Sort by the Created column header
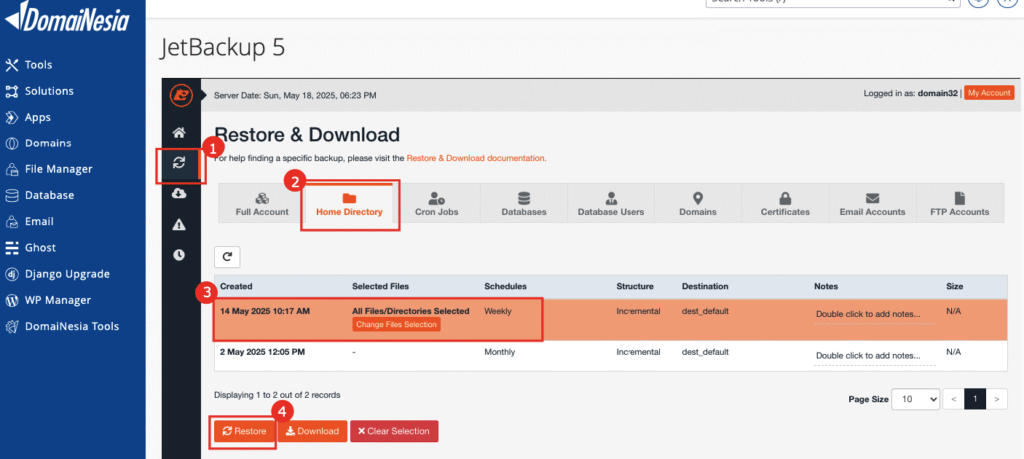 click(236, 287)
